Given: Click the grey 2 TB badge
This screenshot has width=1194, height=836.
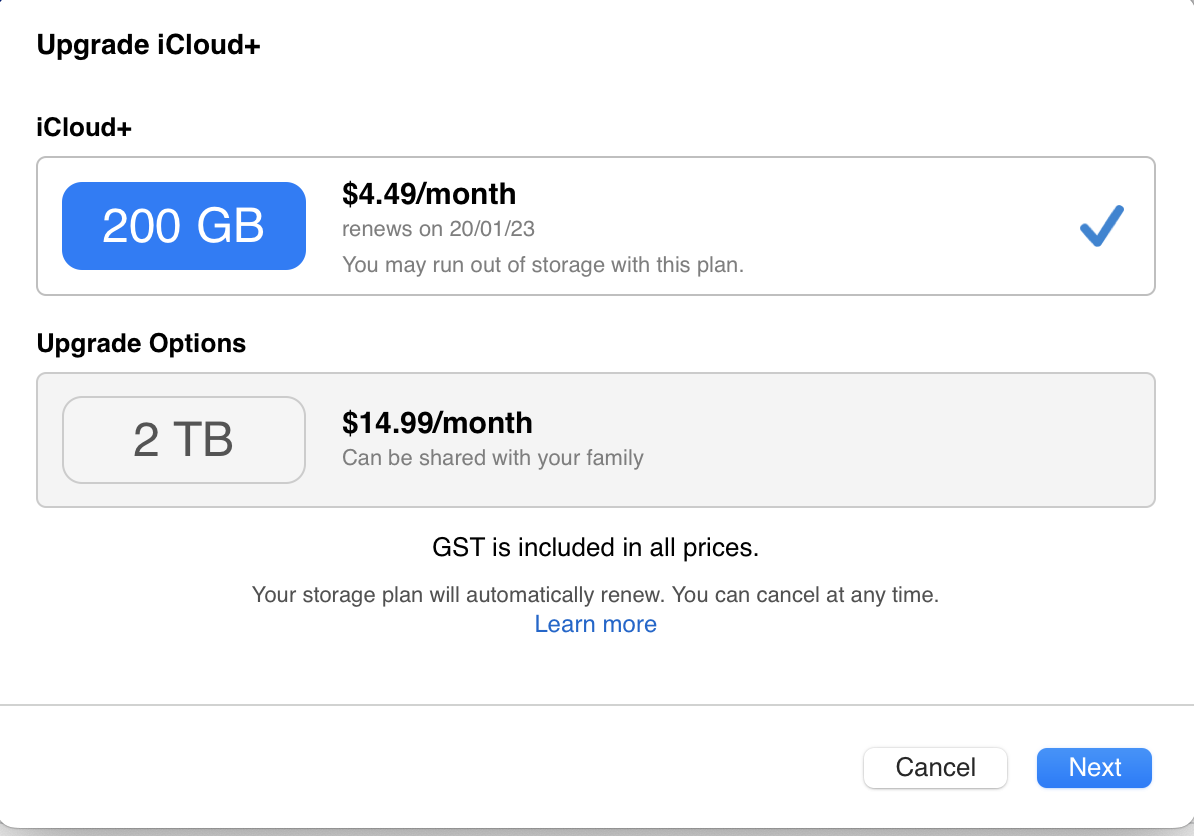Looking at the screenshot, I should click(x=183, y=440).
